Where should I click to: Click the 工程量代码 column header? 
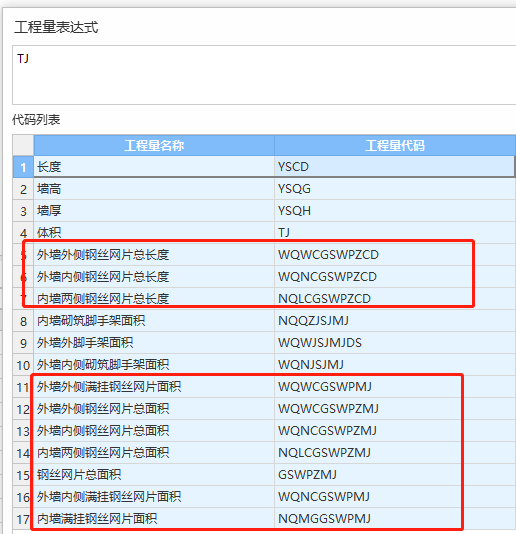tap(395, 145)
